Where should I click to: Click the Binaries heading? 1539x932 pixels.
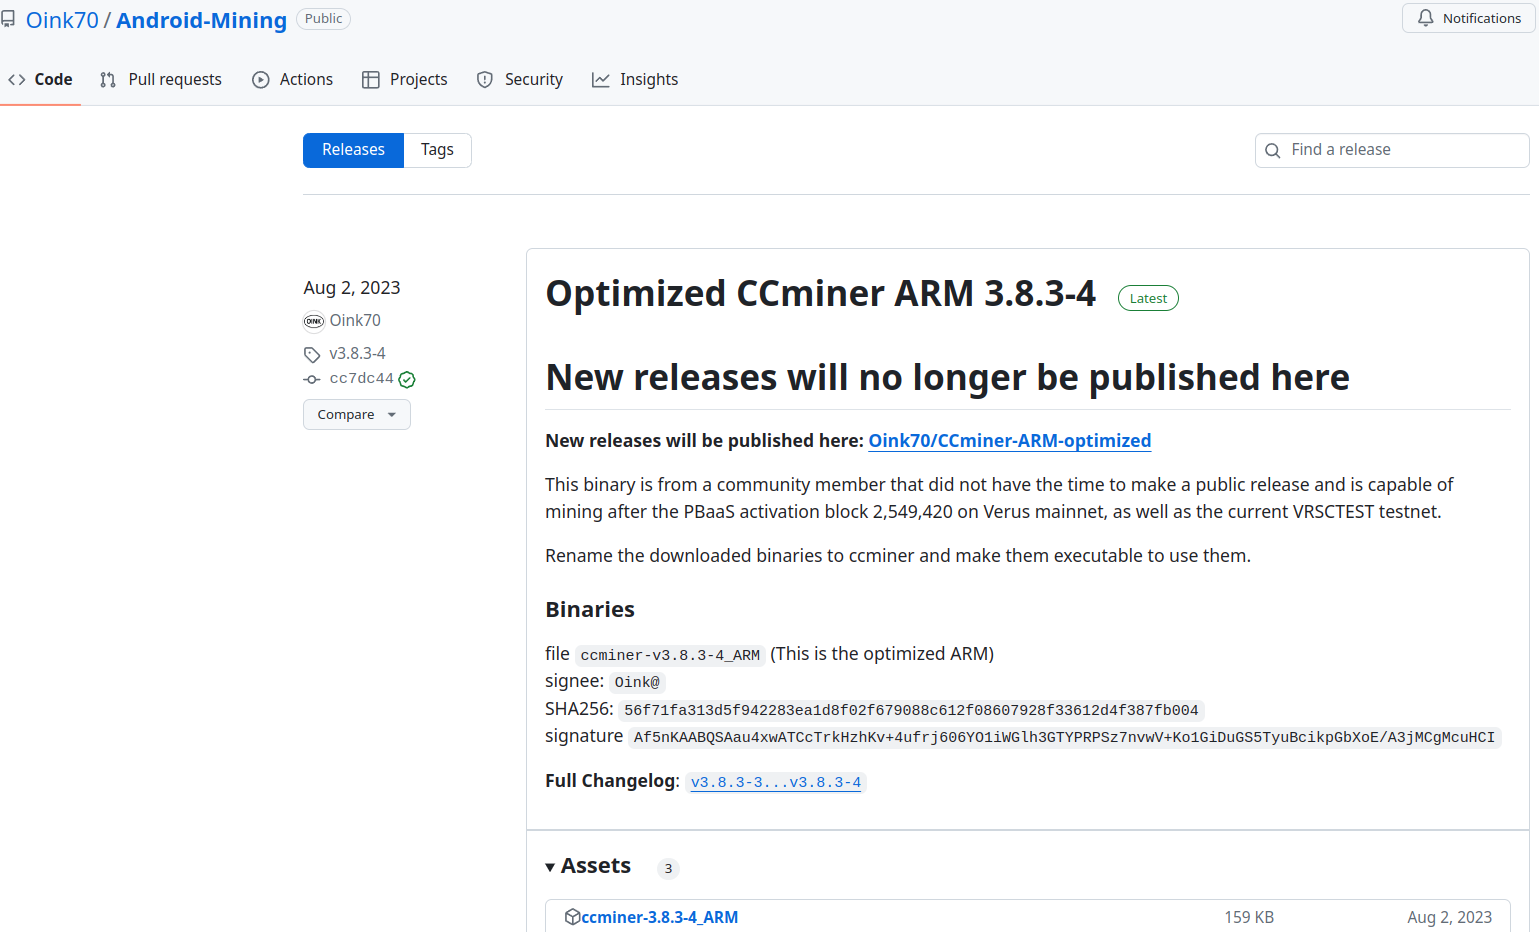click(590, 610)
